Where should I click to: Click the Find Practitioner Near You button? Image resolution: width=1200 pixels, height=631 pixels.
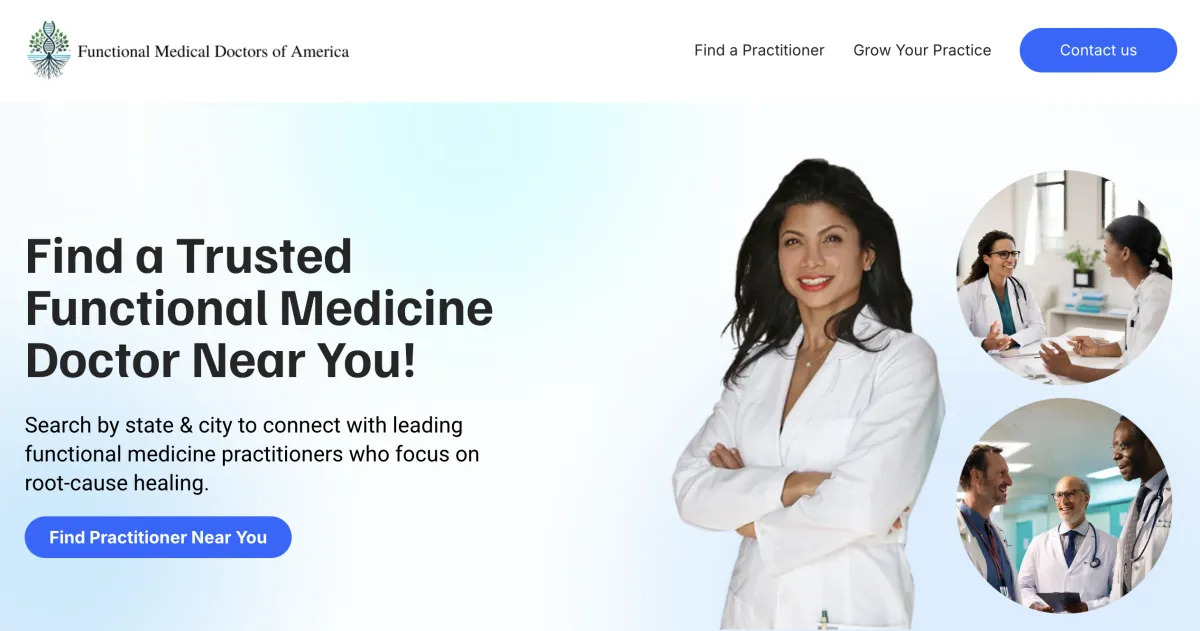tap(158, 537)
